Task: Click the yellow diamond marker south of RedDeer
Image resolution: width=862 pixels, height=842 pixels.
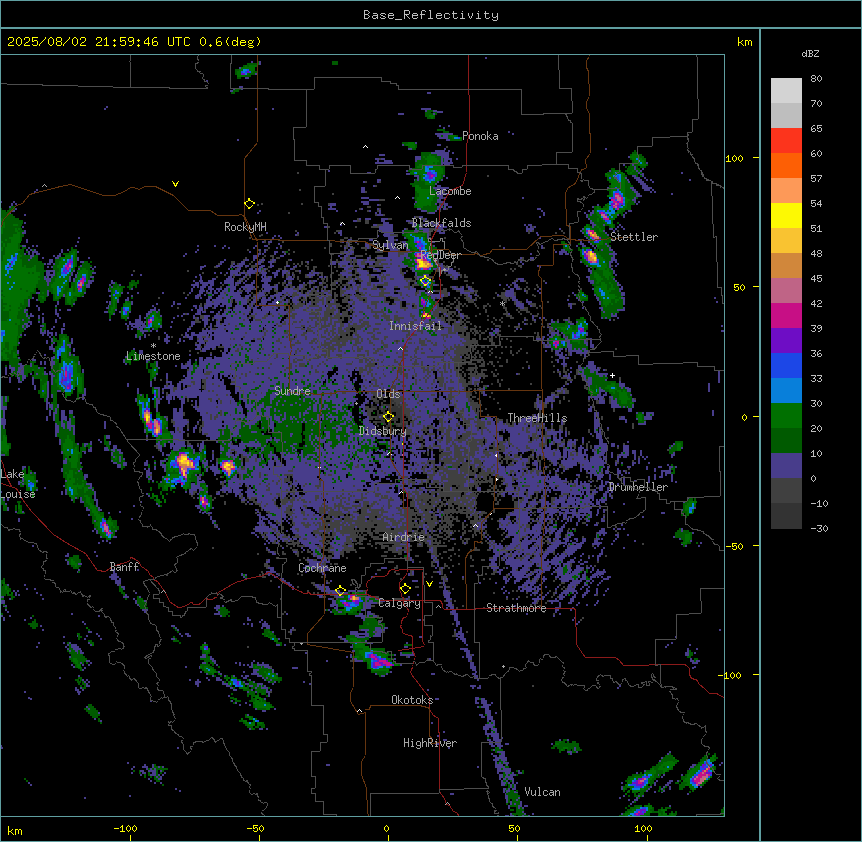Action: 426,281
